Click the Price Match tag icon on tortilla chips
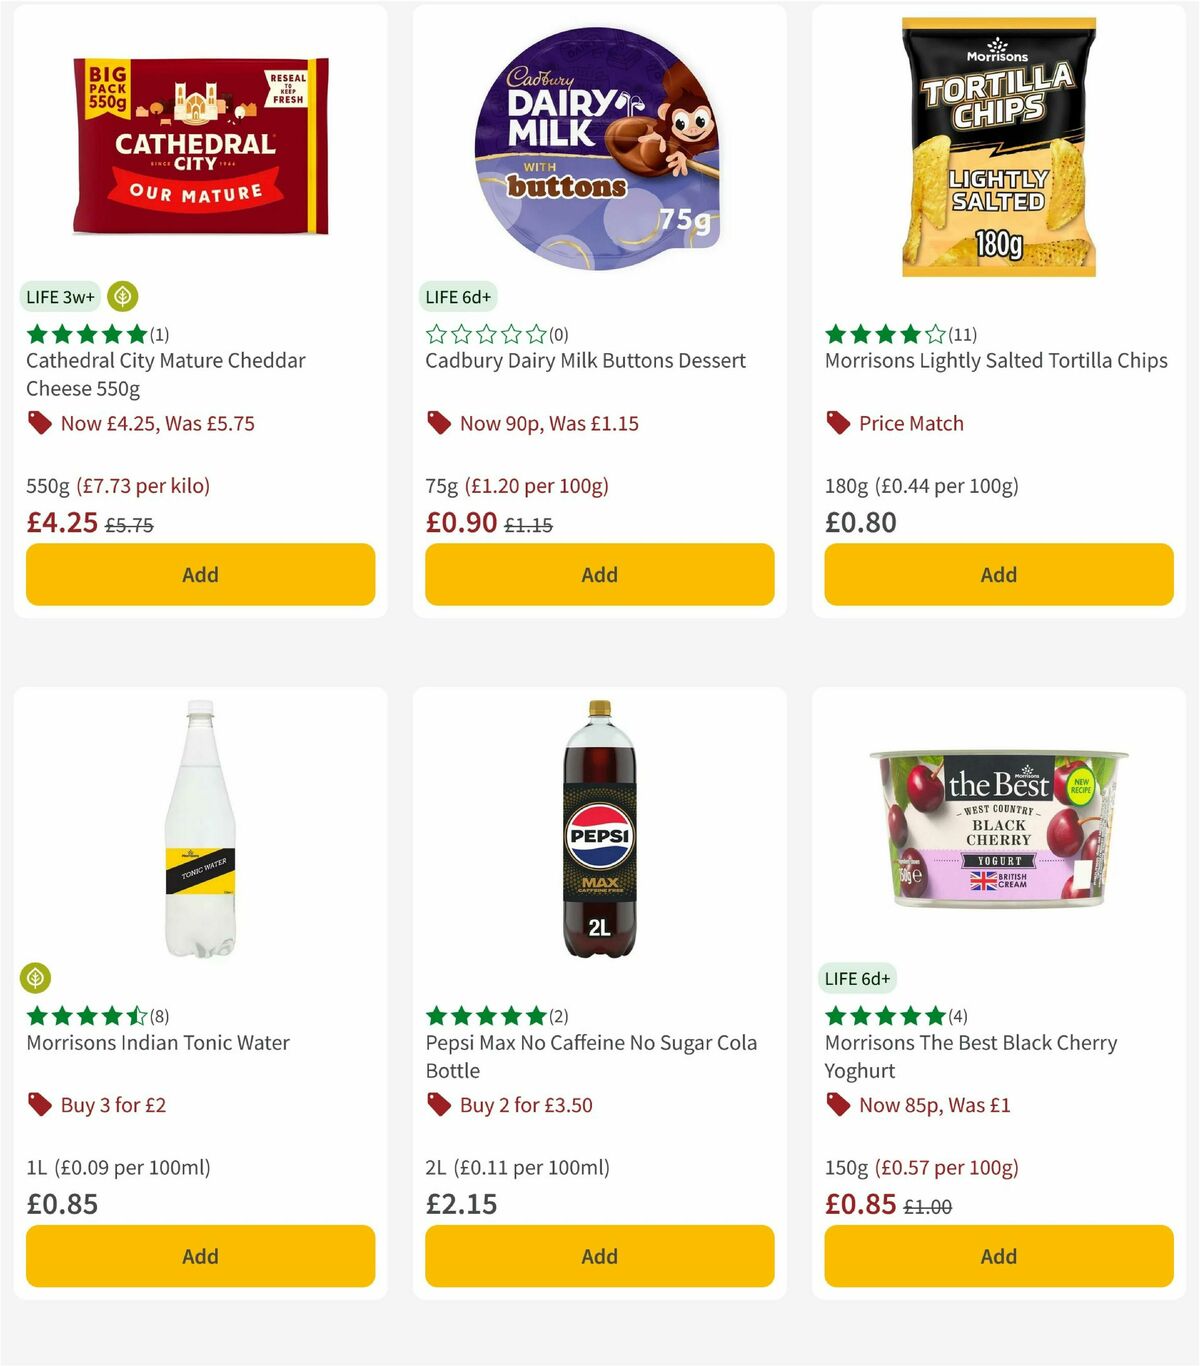Screen dimensions: 1200x1366 837,423
